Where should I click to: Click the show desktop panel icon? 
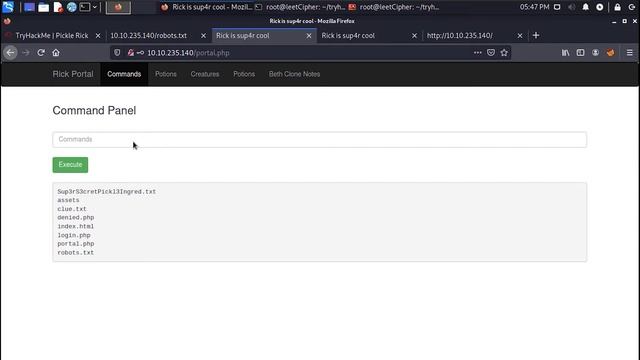pyautogui.click(x=29, y=7)
